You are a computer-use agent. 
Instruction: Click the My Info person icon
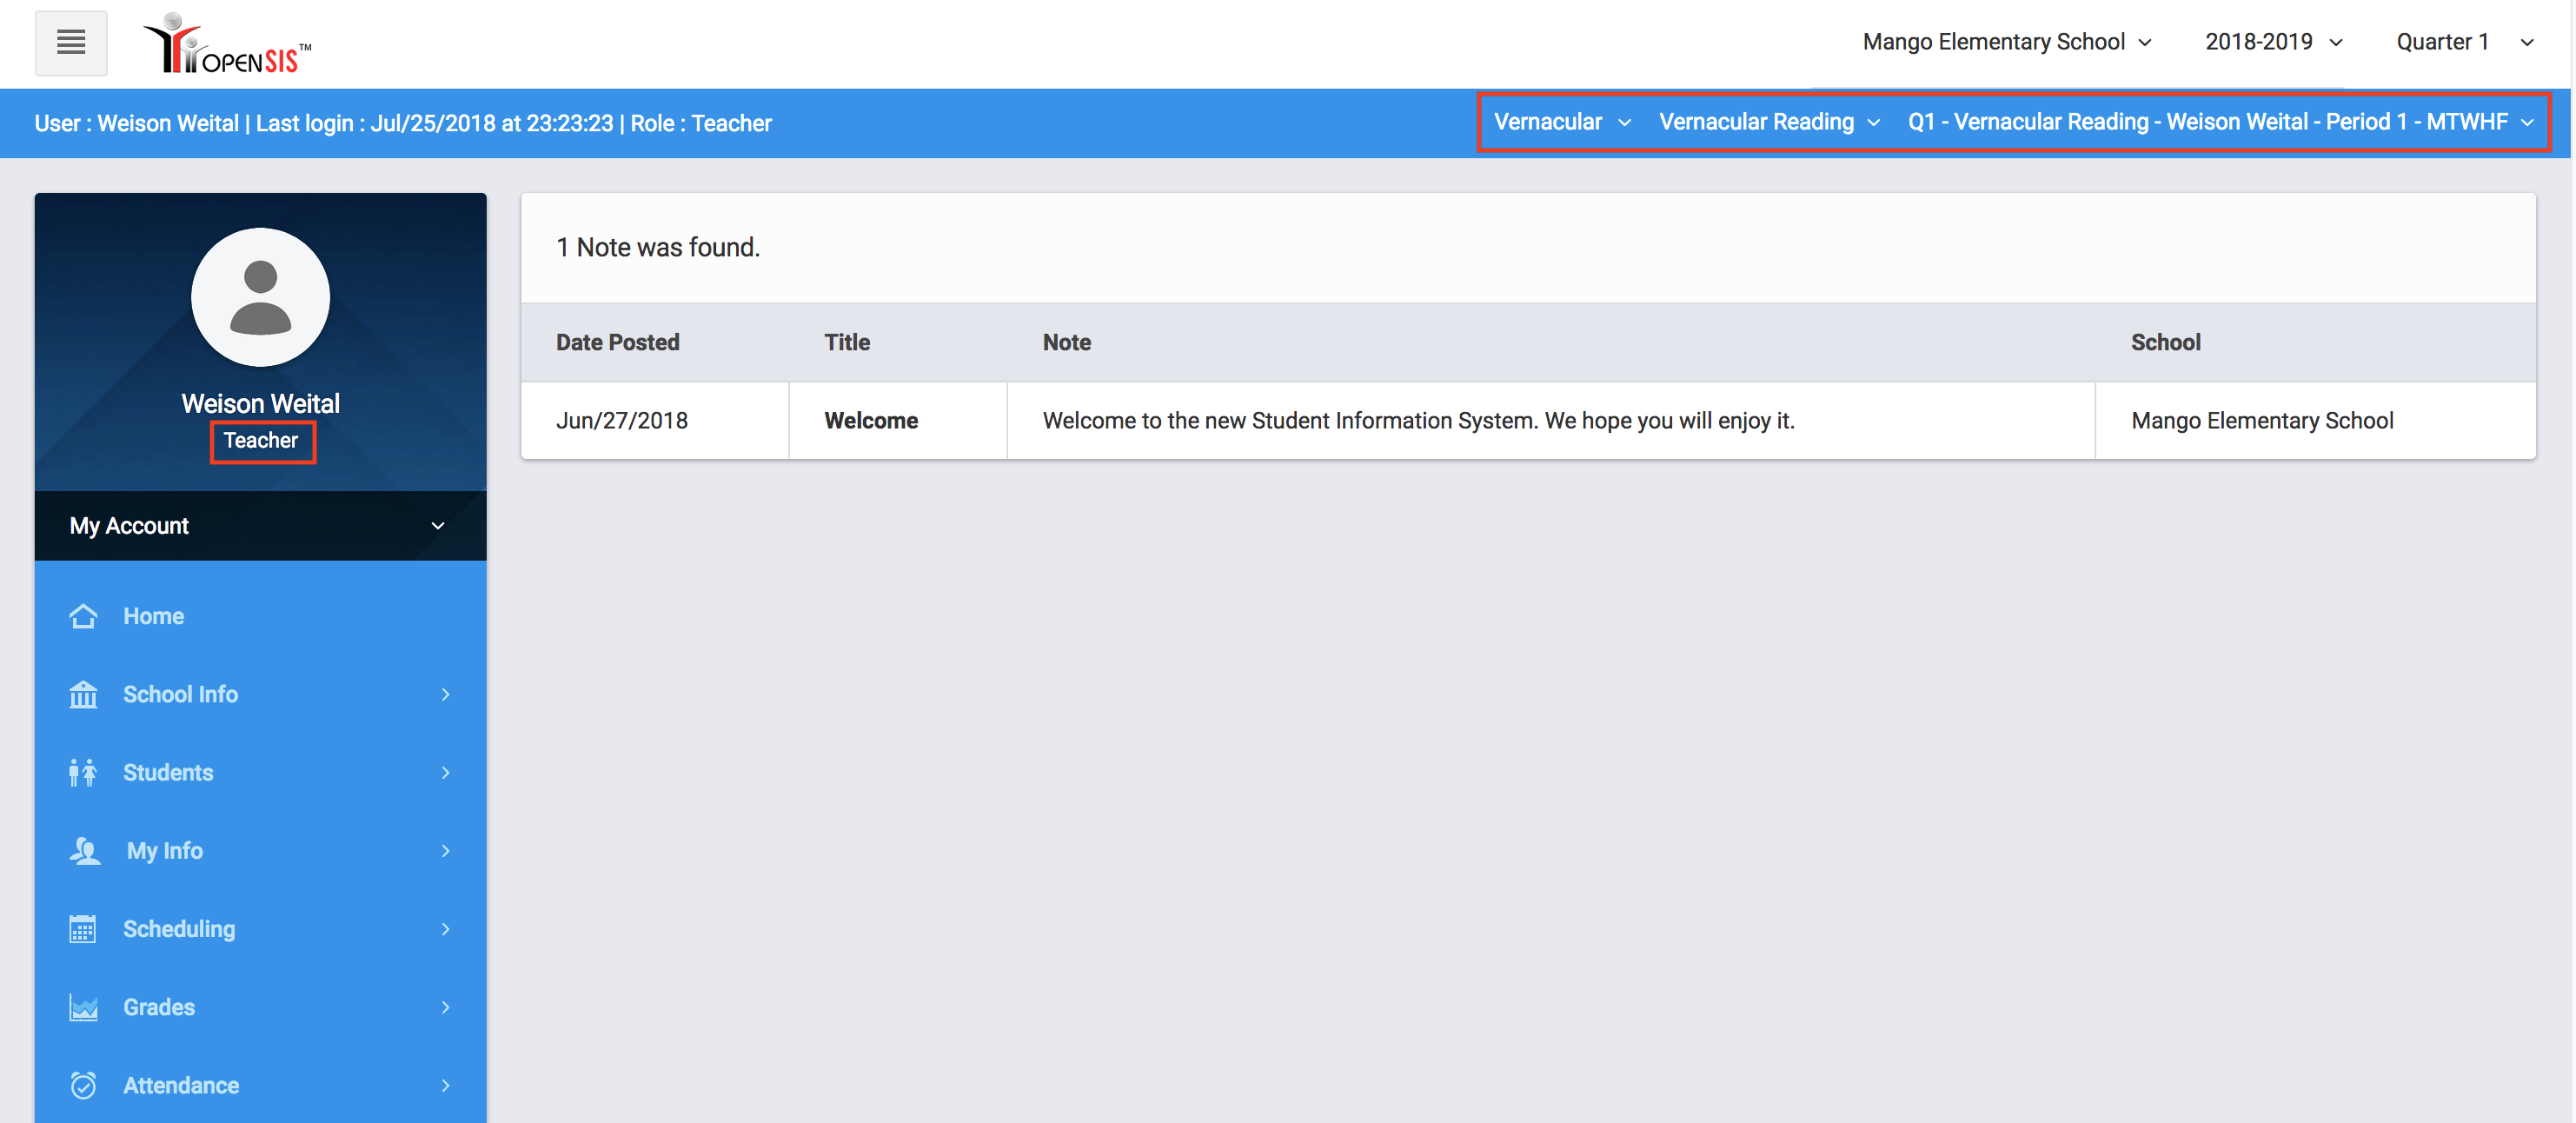pyautogui.click(x=85, y=850)
